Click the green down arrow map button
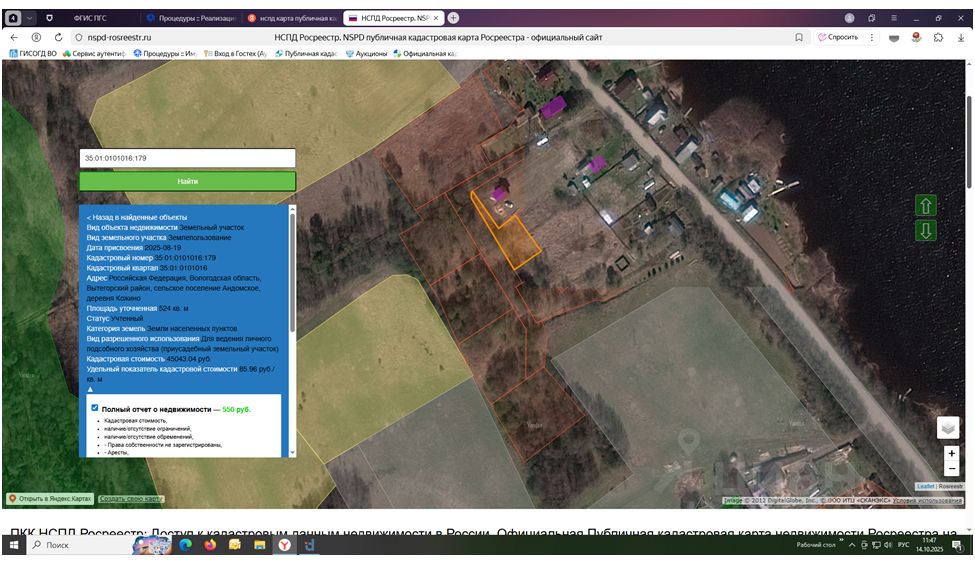This screenshot has width=975, height=564. tap(925, 231)
